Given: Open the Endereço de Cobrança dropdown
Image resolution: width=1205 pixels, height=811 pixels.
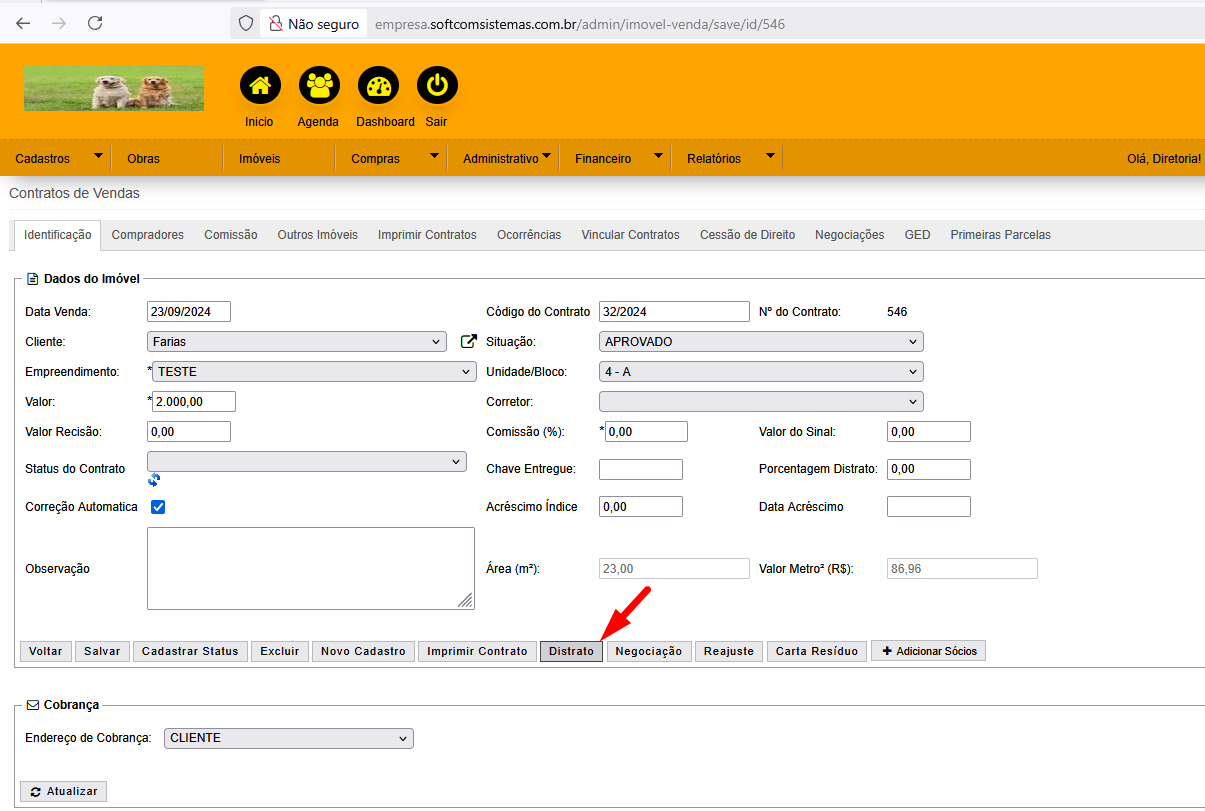Looking at the screenshot, I should [288, 739].
